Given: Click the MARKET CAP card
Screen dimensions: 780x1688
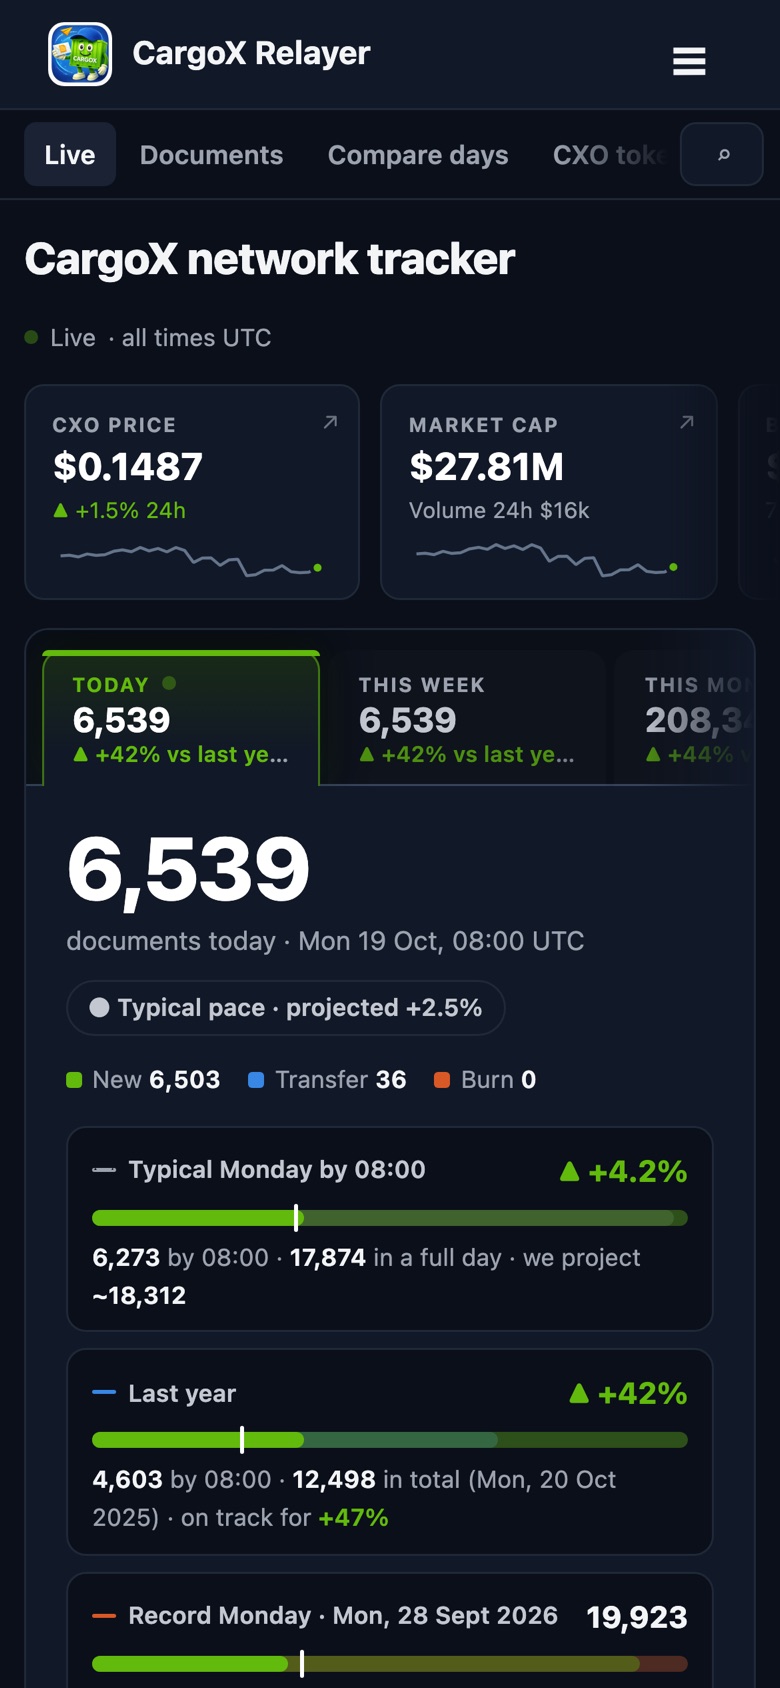Looking at the screenshot, I should pos(548,492).
